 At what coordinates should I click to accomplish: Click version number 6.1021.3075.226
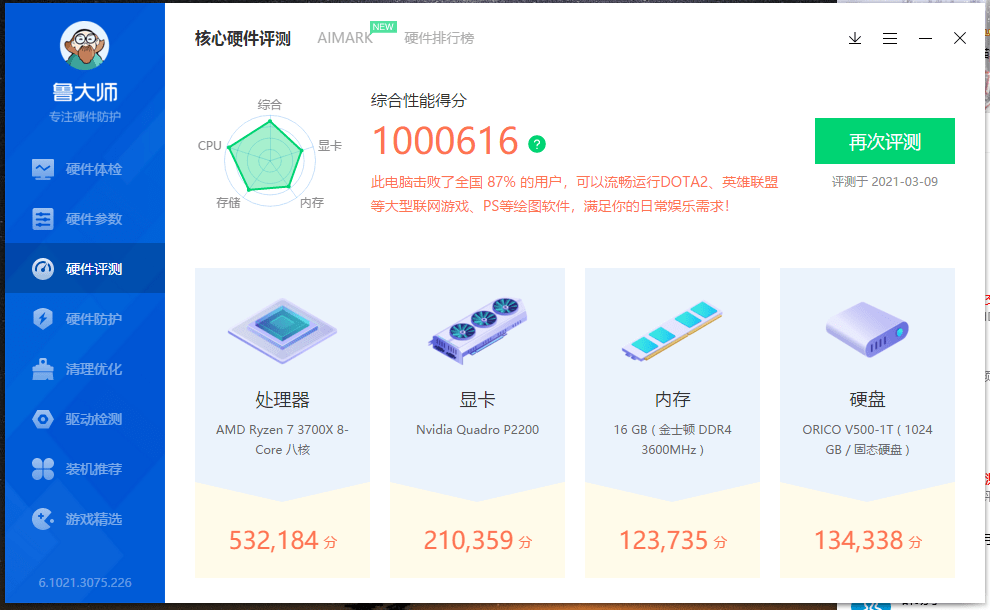coord(85,583)
